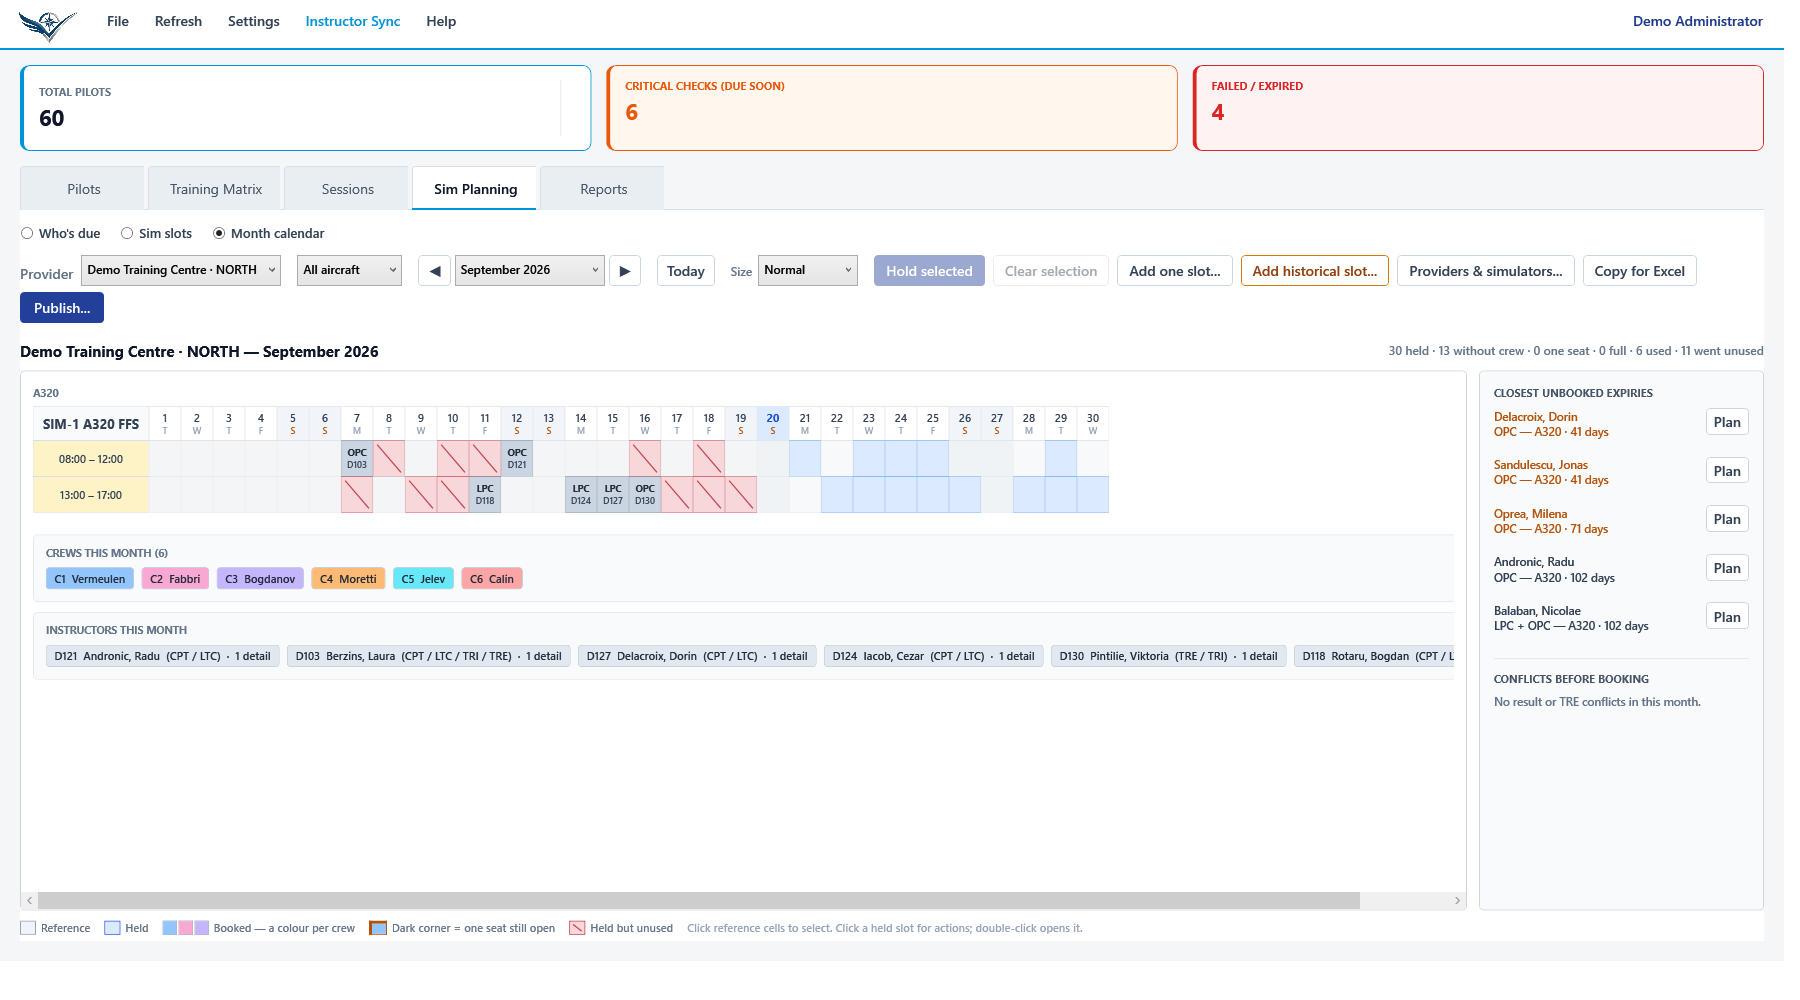Click OPC D130 slot on day 16

tap(645, 495)
